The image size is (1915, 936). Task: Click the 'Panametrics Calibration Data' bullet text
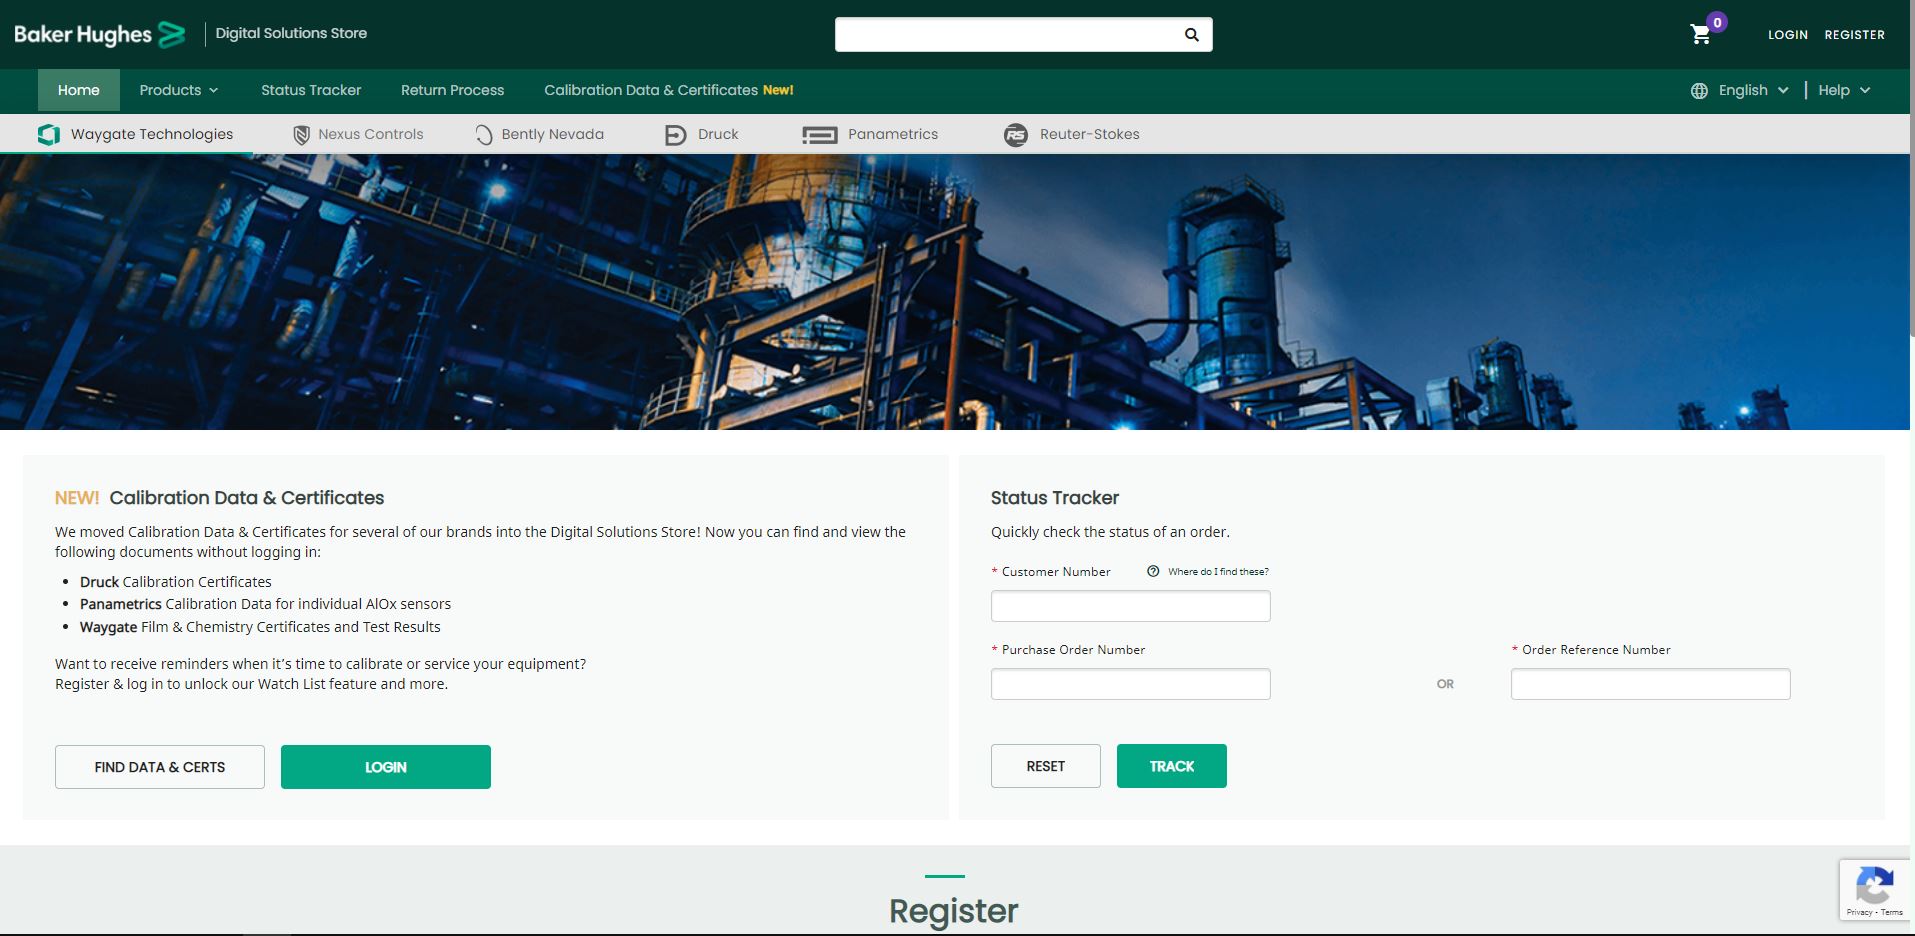click(x=265, y=604)
